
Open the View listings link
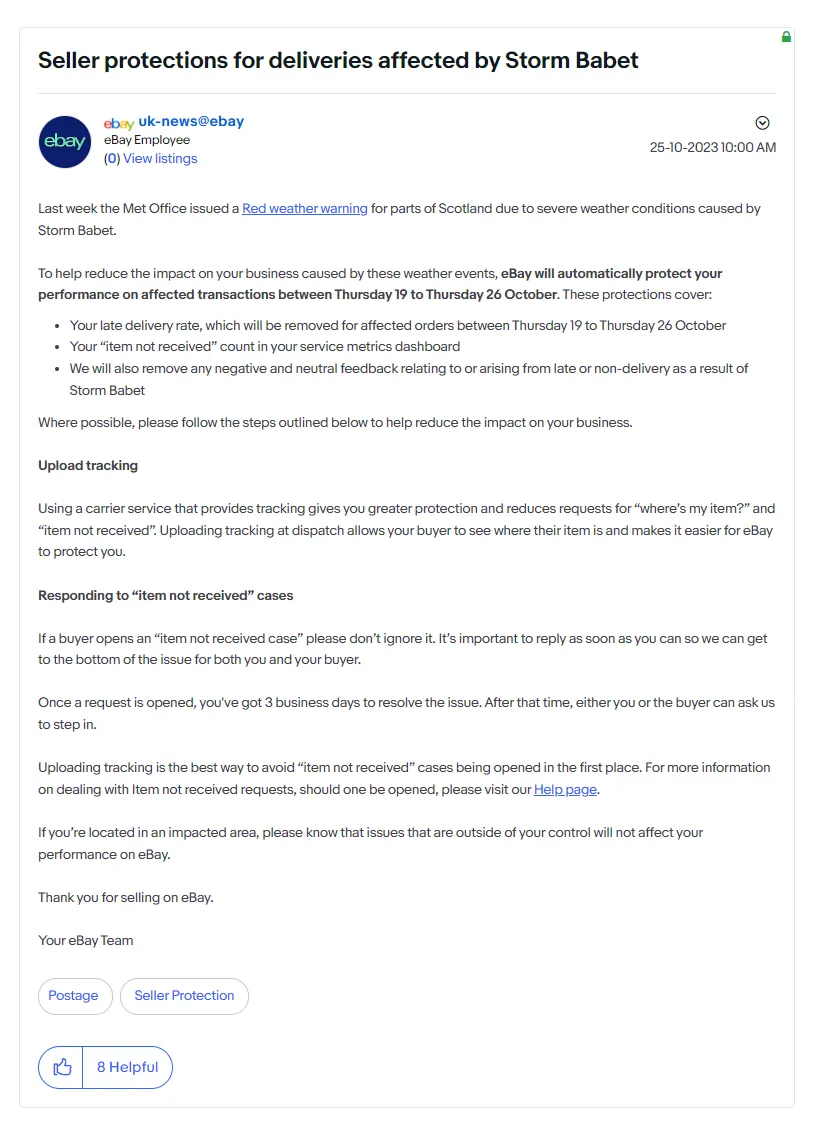(x=160, y=158)
